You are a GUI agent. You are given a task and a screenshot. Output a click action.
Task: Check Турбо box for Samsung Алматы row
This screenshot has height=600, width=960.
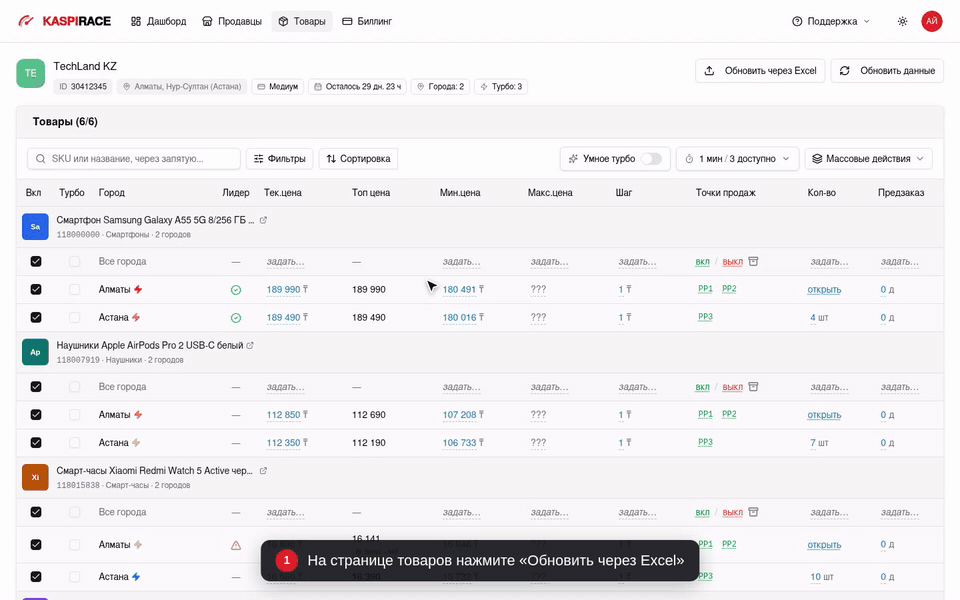tap(75, 289)
